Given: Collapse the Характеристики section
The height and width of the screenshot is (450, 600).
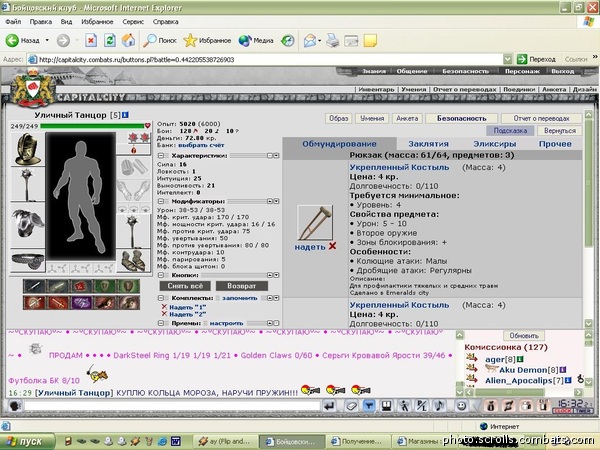Looking at the screenshot, I should coord(161,156).
